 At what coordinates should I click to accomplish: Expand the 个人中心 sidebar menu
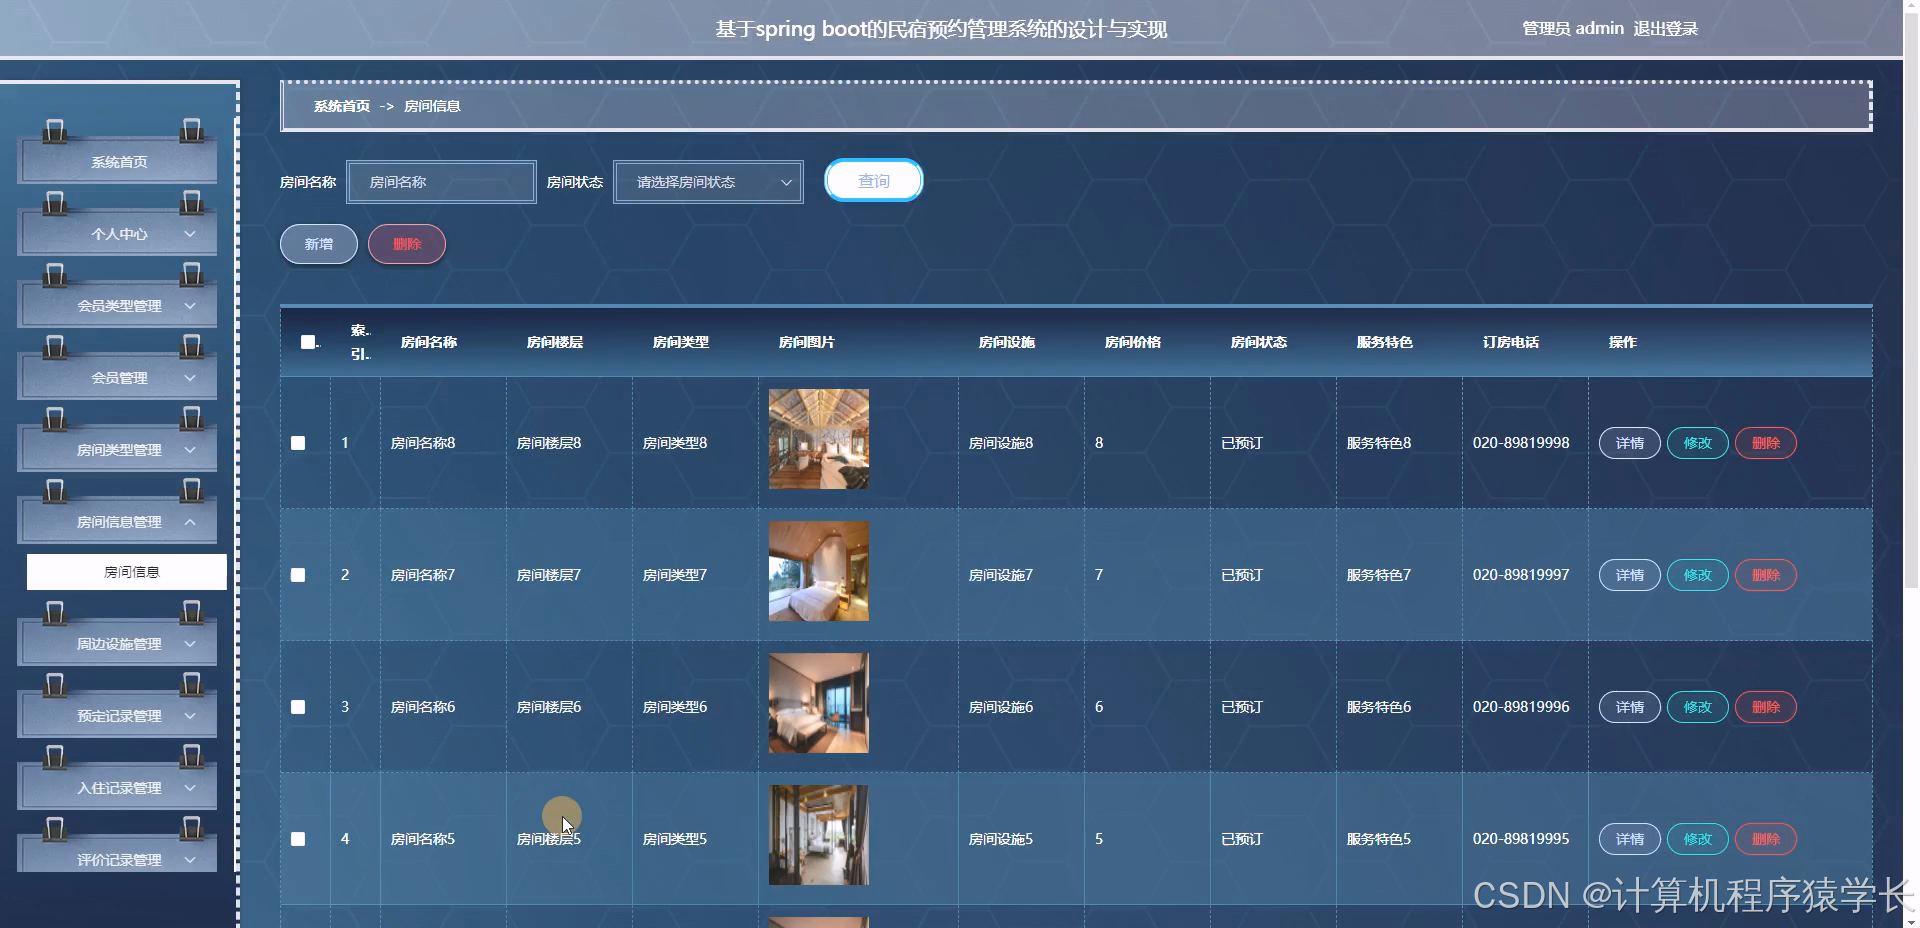[x=118, y=234]
